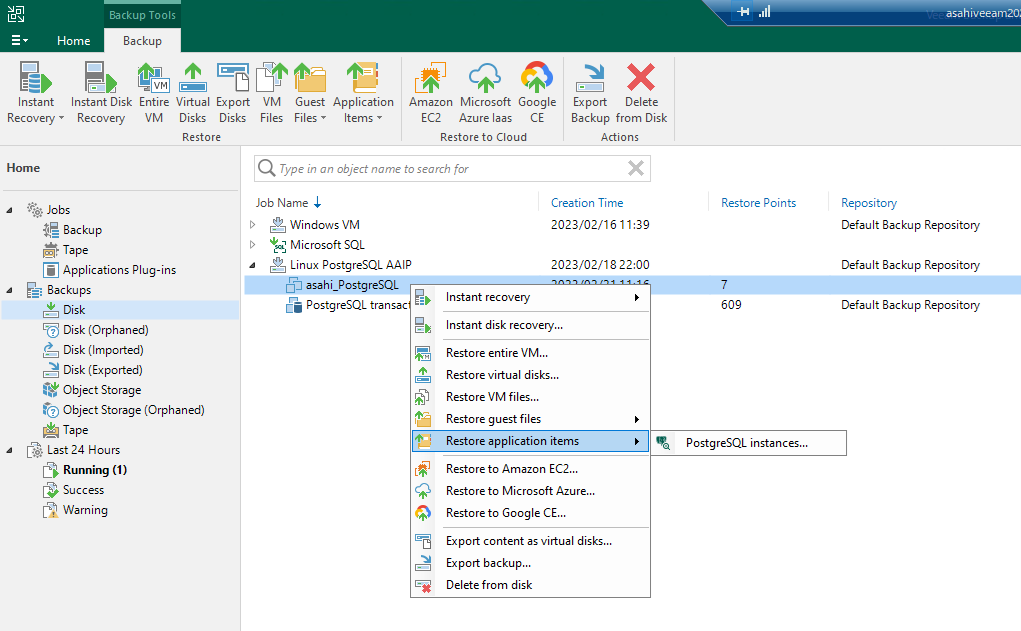
Task: Open Disk (Orphaned) backups node
Action: point(105,330)
